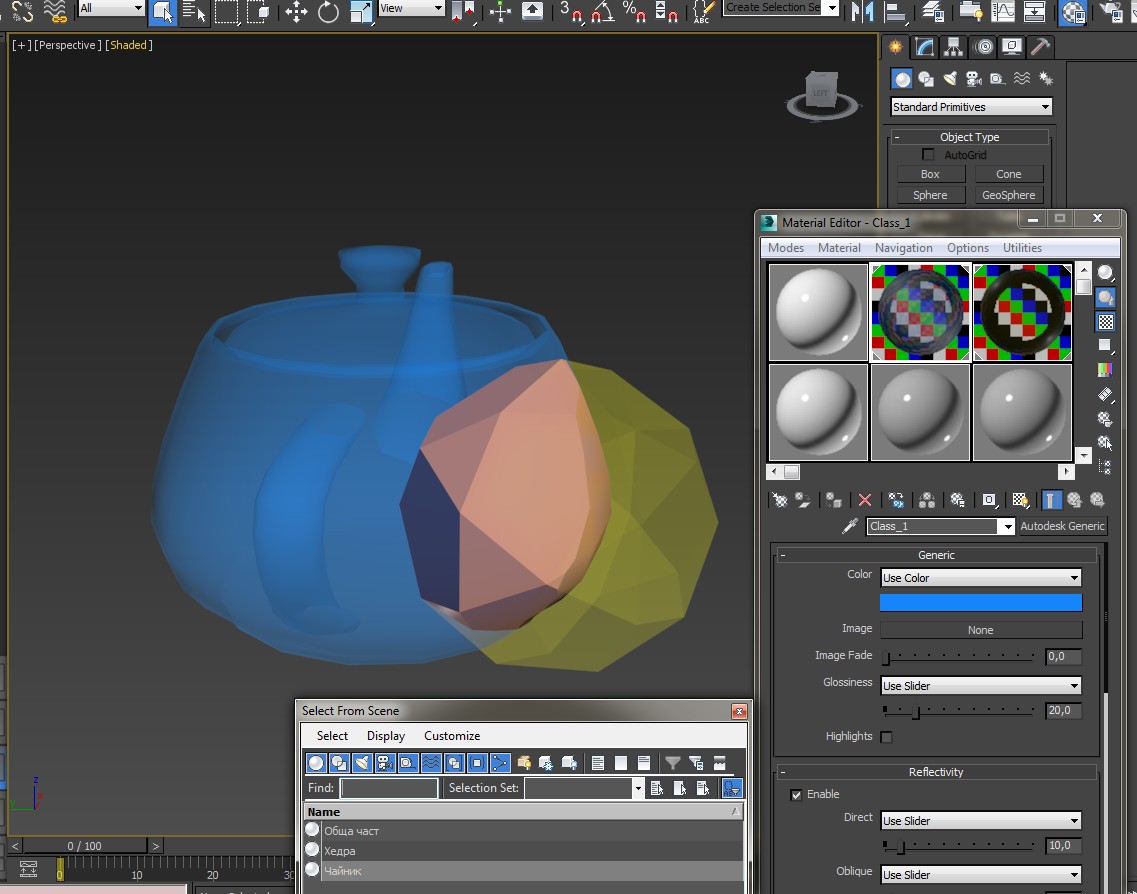Toggle the Highlights checkbox
This screenshot has height=894, width=1137.
click(886, 737)
